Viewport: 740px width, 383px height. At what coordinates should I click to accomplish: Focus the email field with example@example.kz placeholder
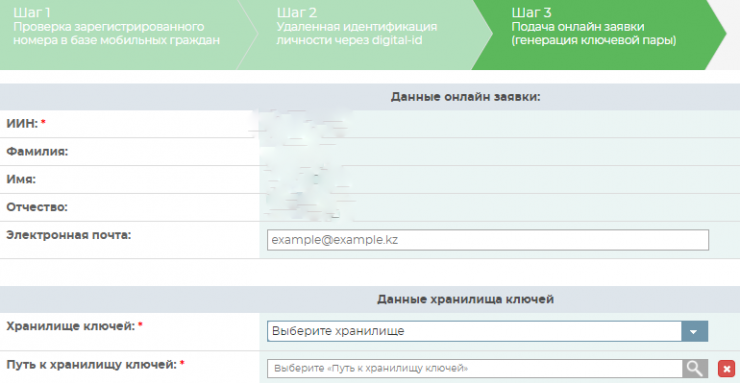488,240
